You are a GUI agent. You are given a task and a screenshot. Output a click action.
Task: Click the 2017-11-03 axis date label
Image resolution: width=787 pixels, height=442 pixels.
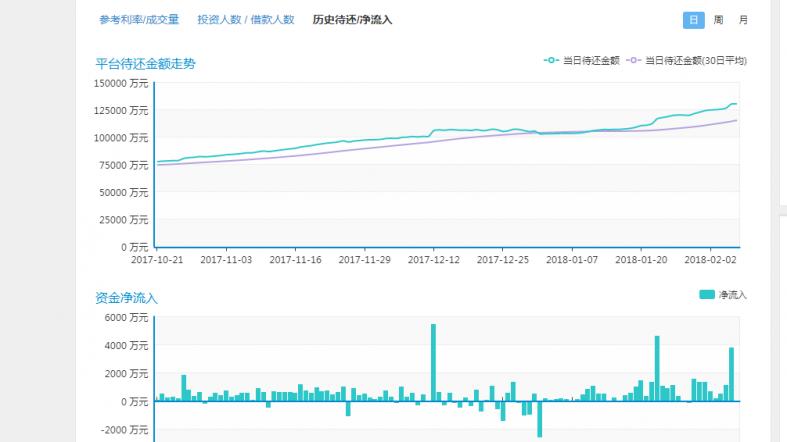tap(226, 259)
